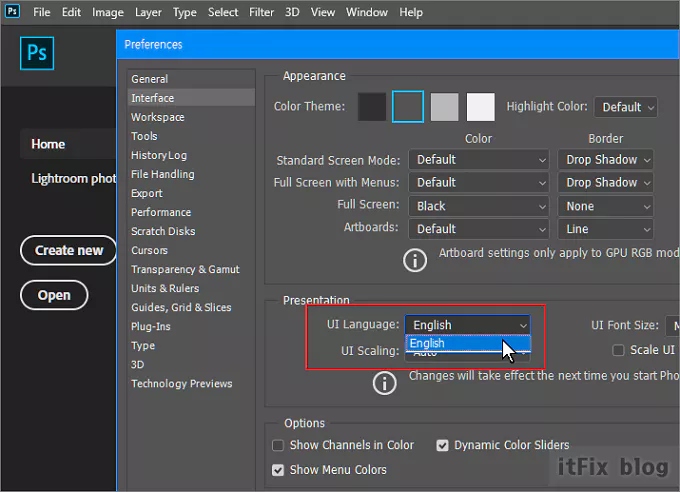680x492 pixels.
Task: Open Full Screen with Menus border dropdown
Action: click(605, 183)
